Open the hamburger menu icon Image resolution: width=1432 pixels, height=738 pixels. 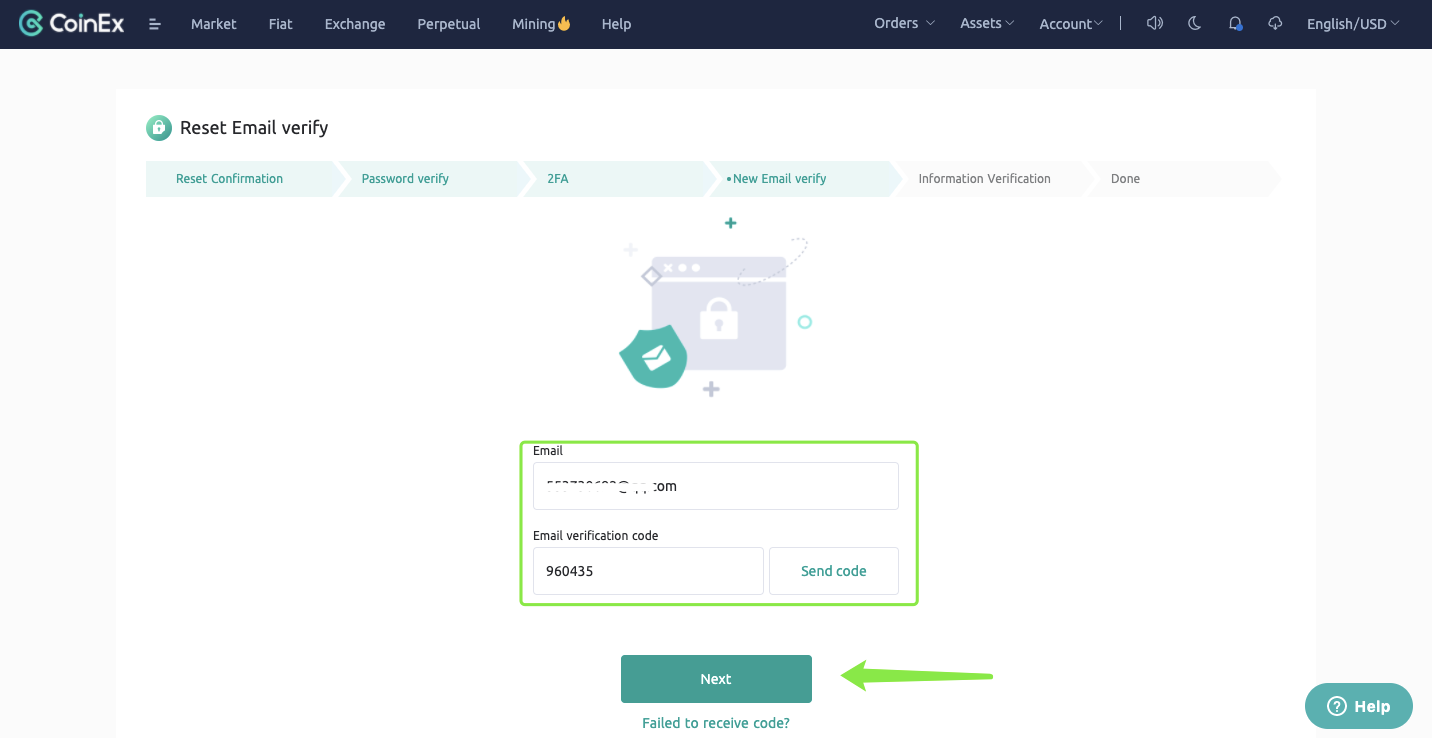coord(155,24)
